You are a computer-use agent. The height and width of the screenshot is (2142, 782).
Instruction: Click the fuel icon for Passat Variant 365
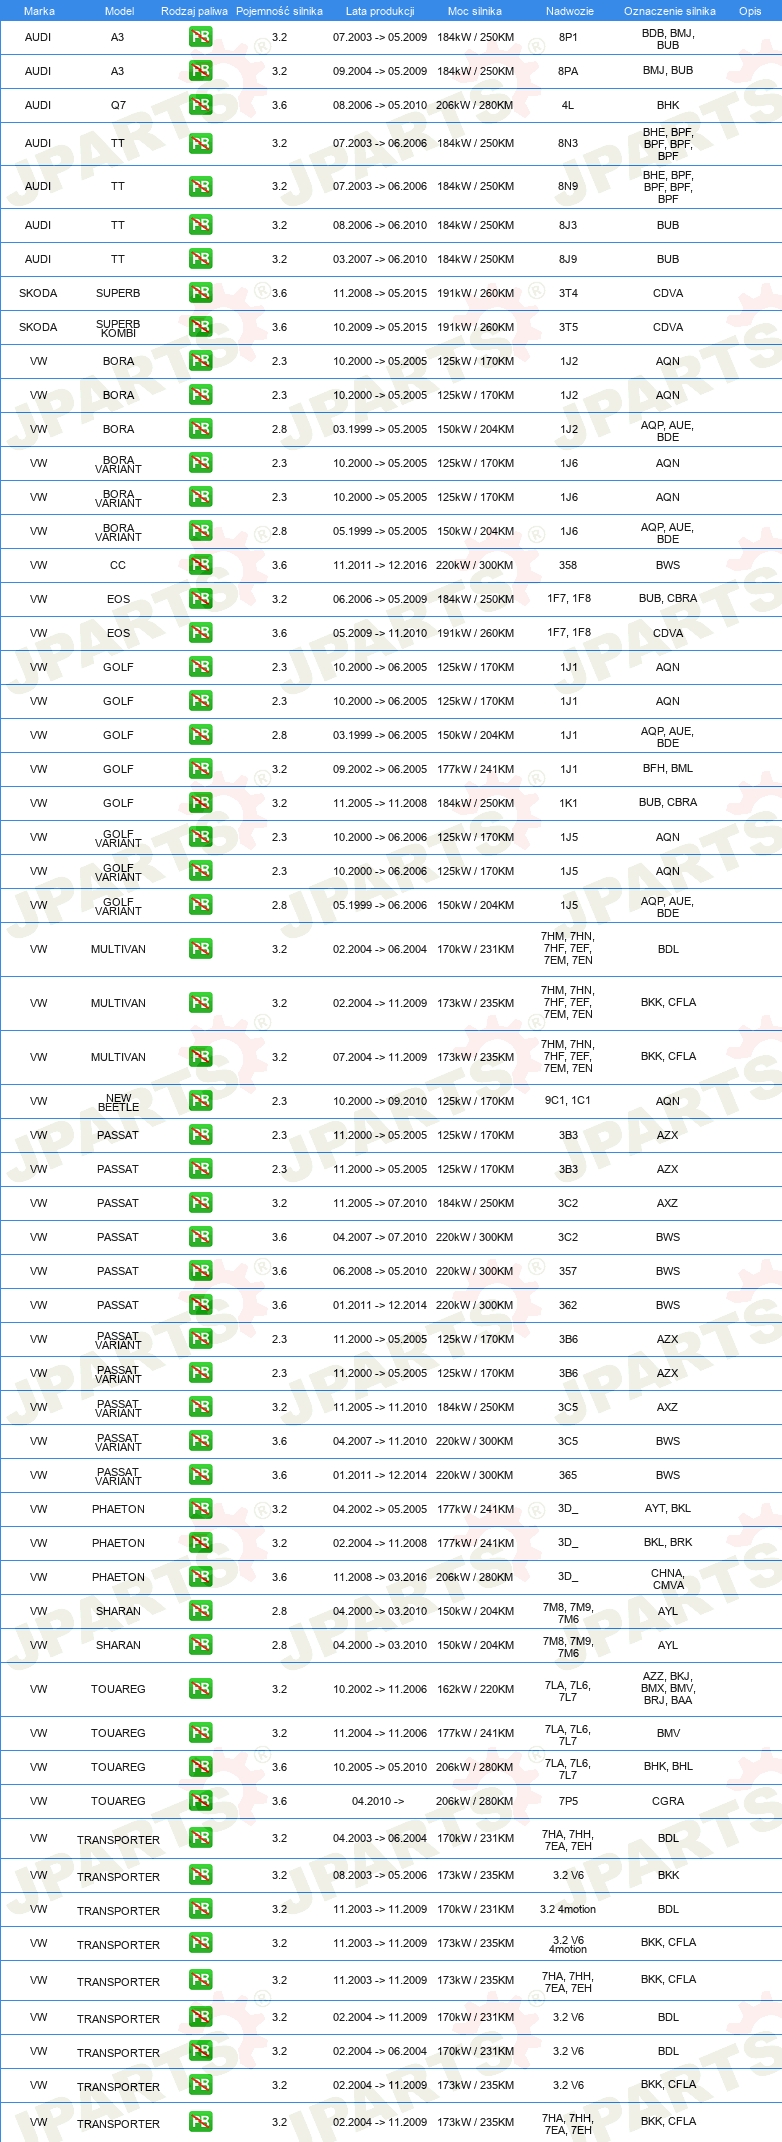[x=200, y=1475]
